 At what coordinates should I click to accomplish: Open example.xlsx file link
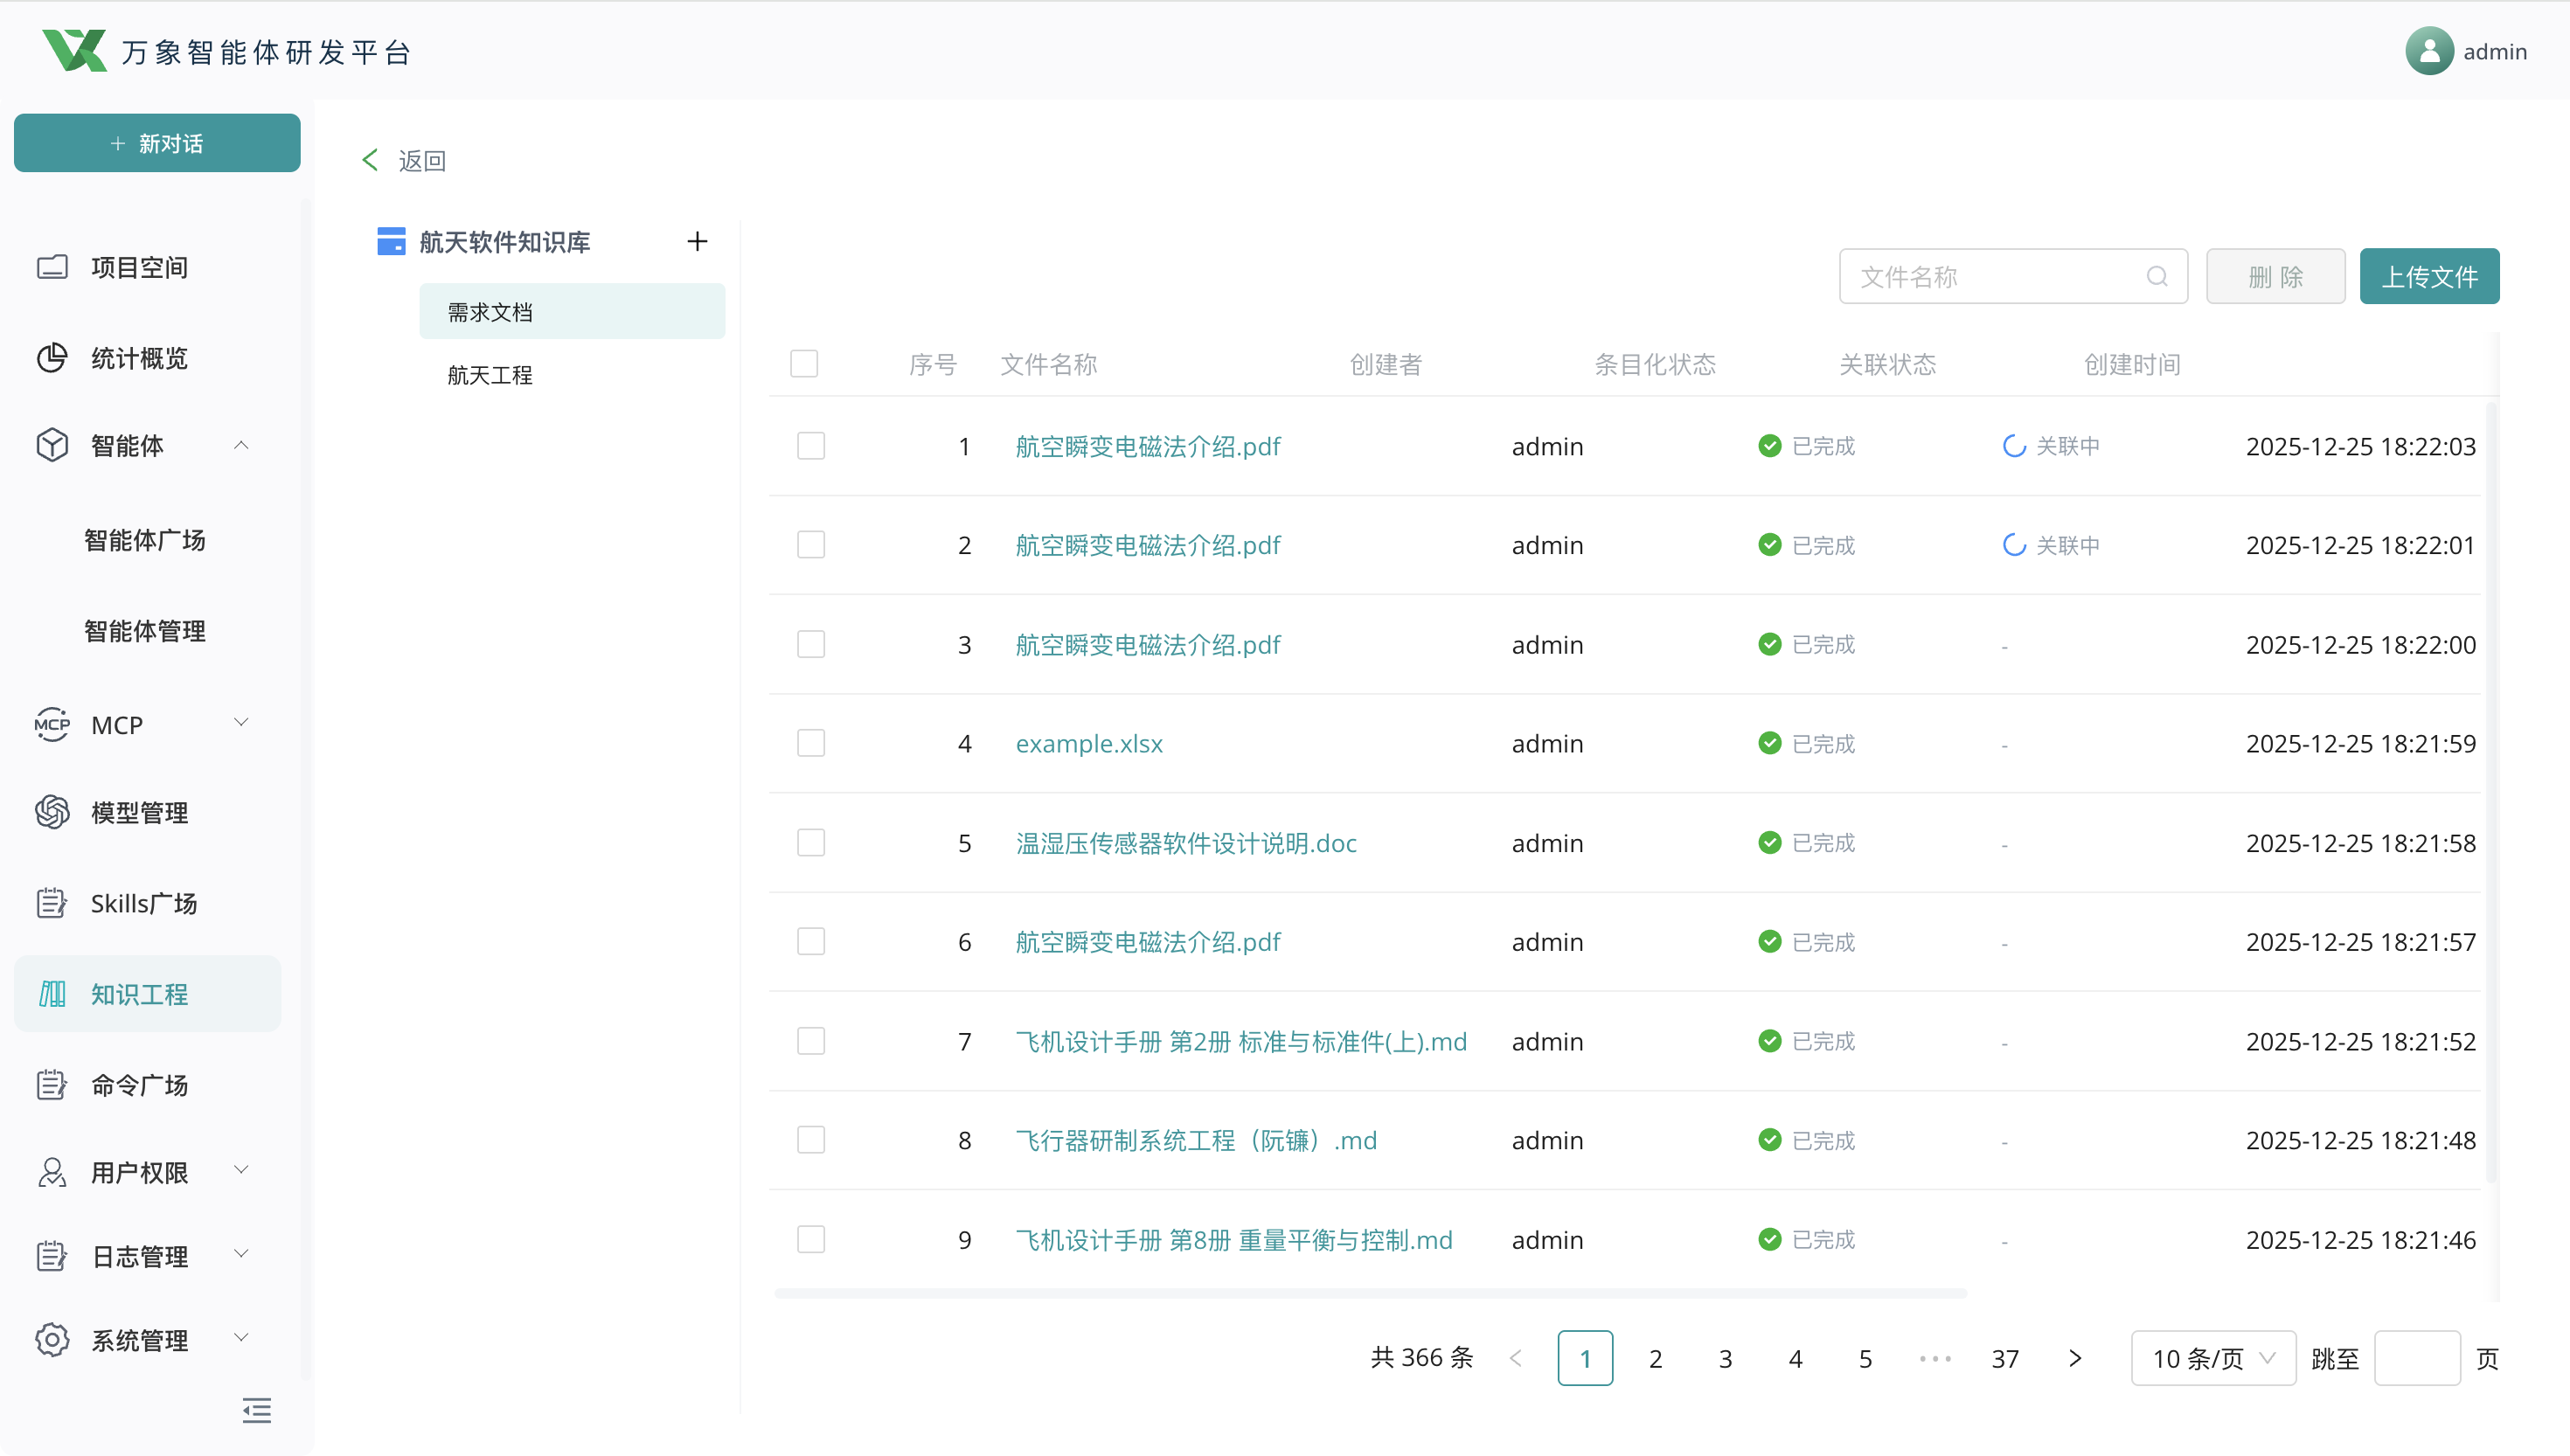[1089, 743]
